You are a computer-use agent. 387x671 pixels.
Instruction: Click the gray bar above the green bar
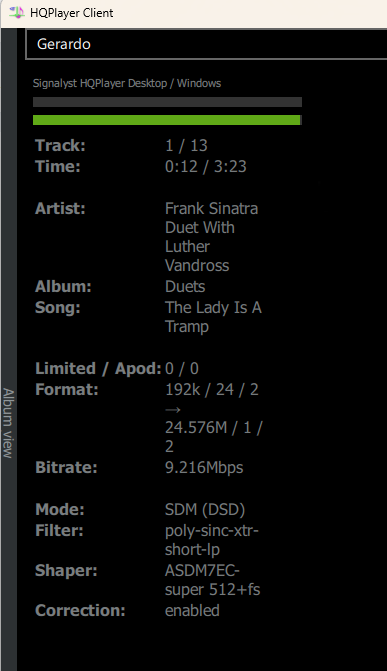(167, 102)
